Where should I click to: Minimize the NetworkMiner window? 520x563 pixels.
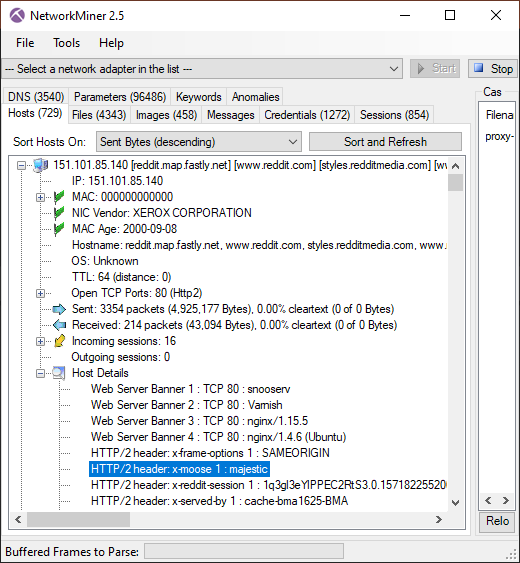coord(405,15)
